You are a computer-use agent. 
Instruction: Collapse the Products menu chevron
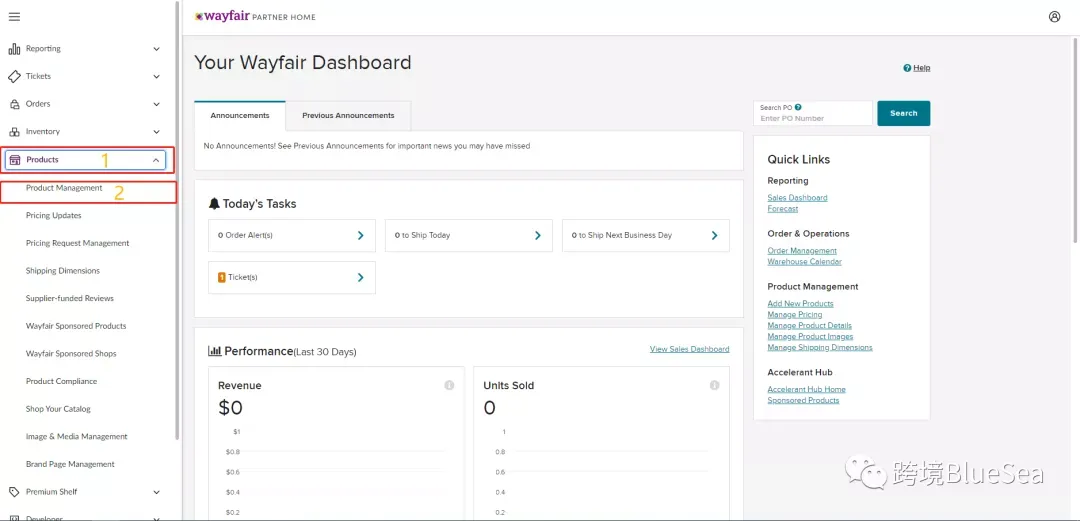click(156, 160)
